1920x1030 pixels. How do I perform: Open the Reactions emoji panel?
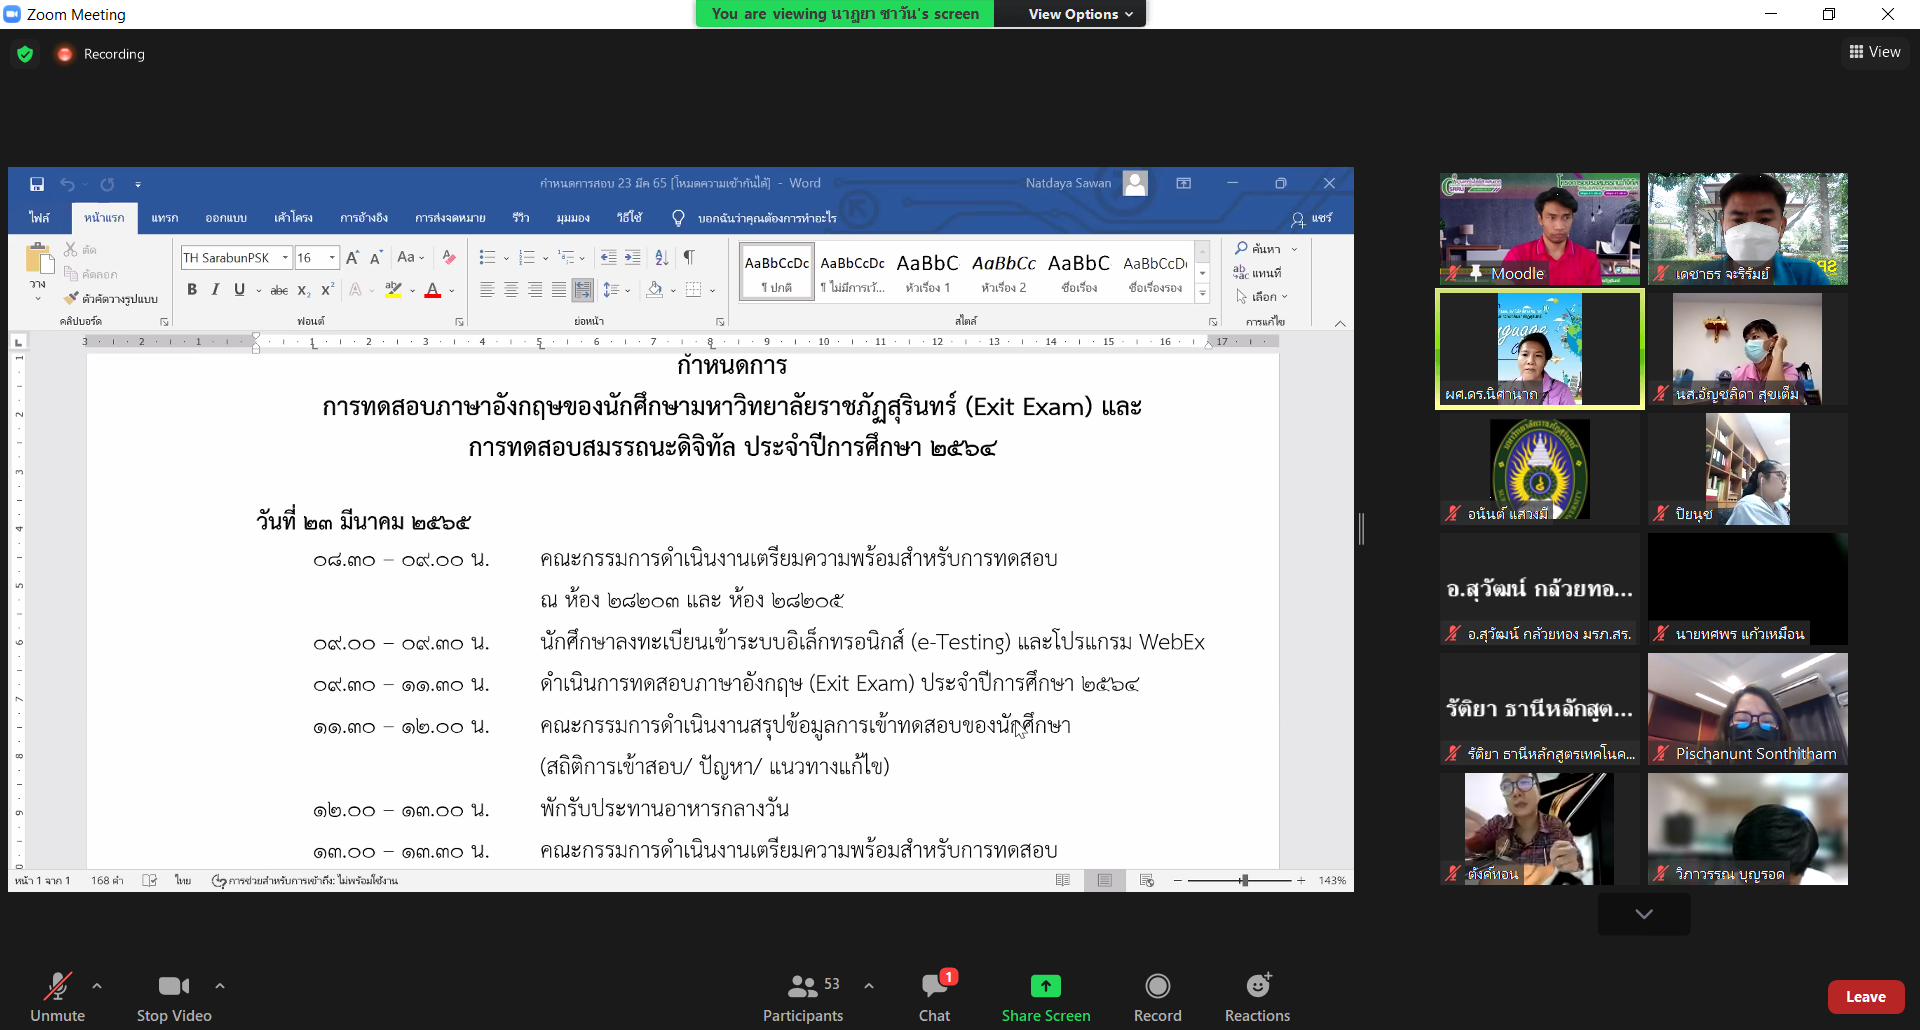pos(1257,987)
